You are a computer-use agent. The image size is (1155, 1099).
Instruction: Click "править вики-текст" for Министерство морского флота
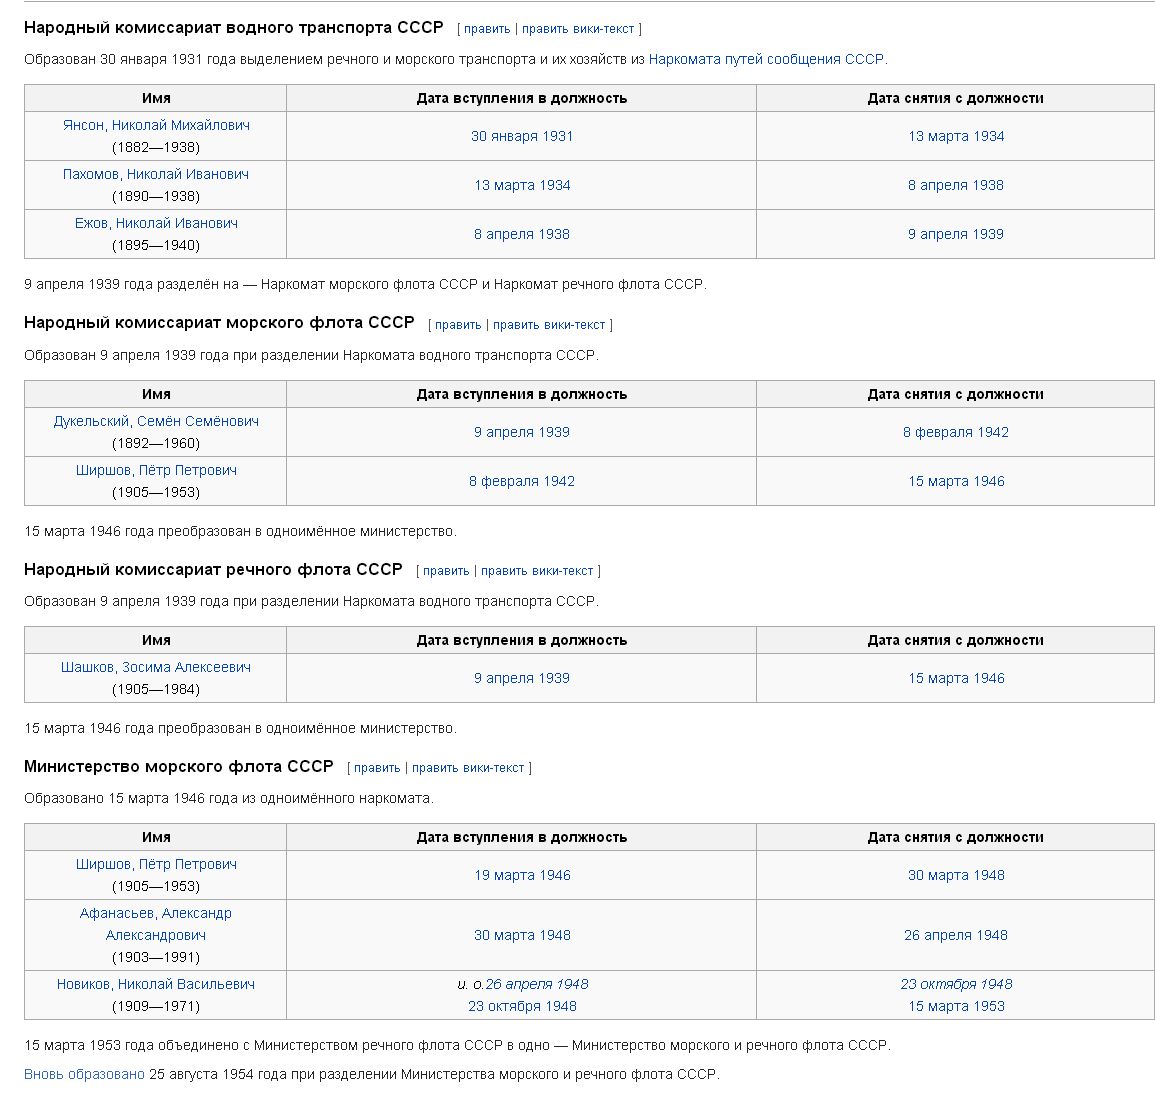[x=468, y=768]
